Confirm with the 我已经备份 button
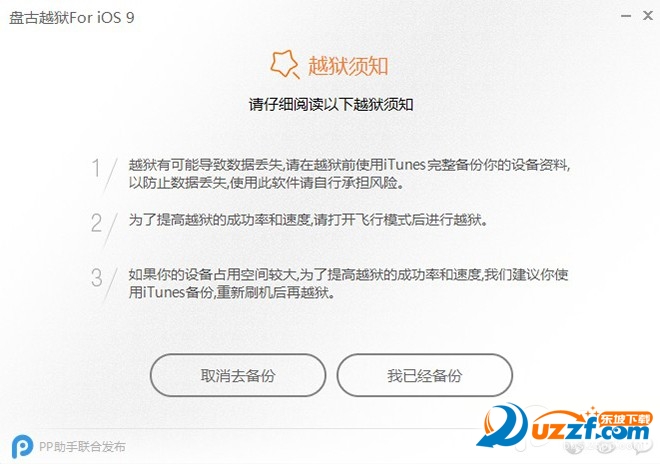The height and width of the screenshot is (464, 660). pyautogui.click(x=425, y=375)
